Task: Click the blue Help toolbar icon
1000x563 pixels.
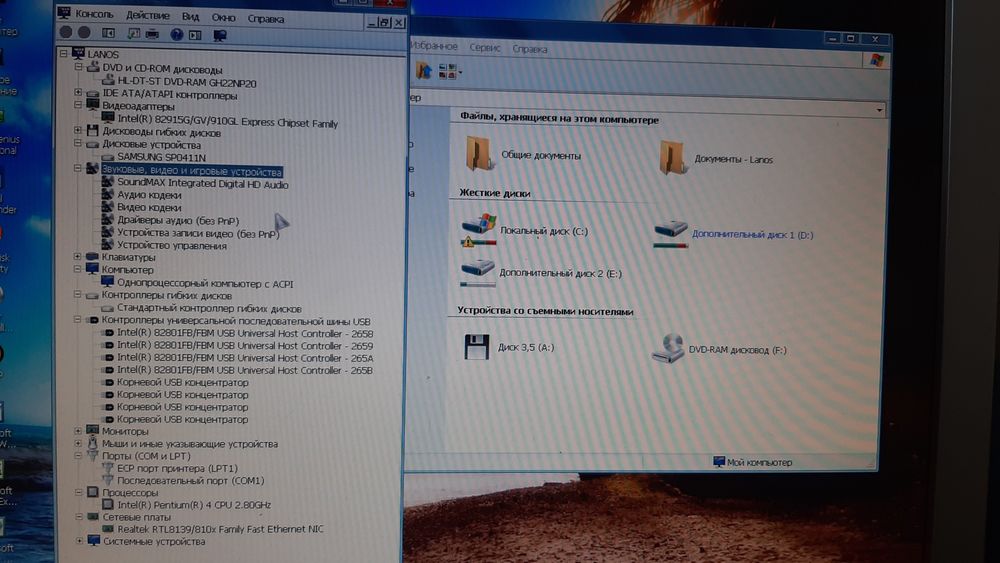Action: tap(177, 34)
